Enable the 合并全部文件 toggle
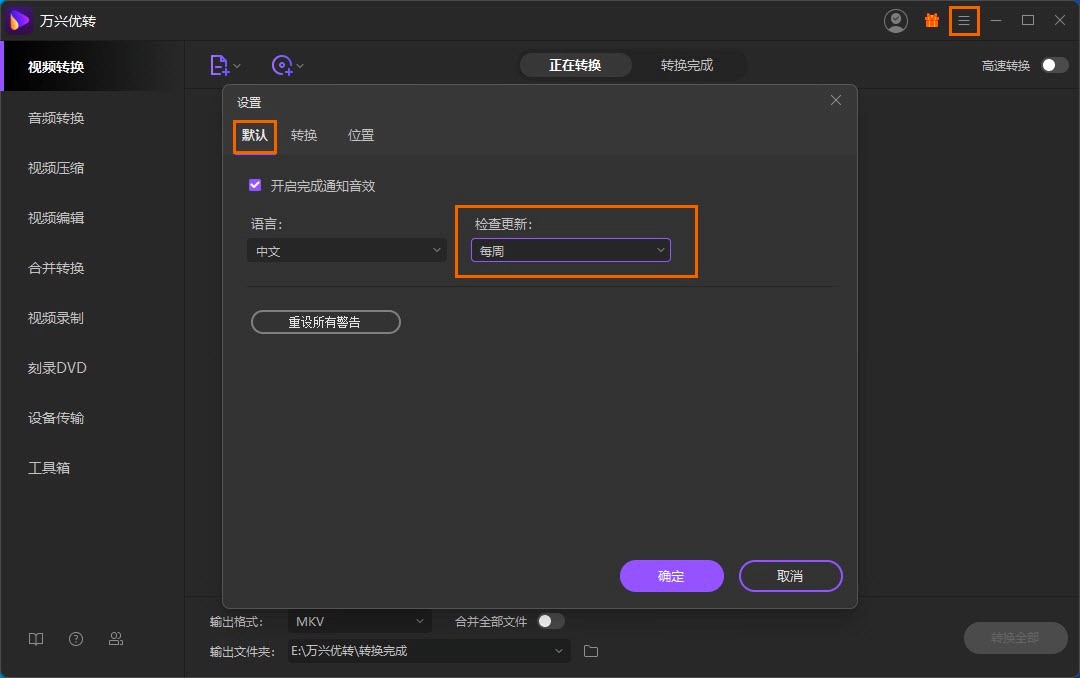1080x678 pixels. click(550, 621)
